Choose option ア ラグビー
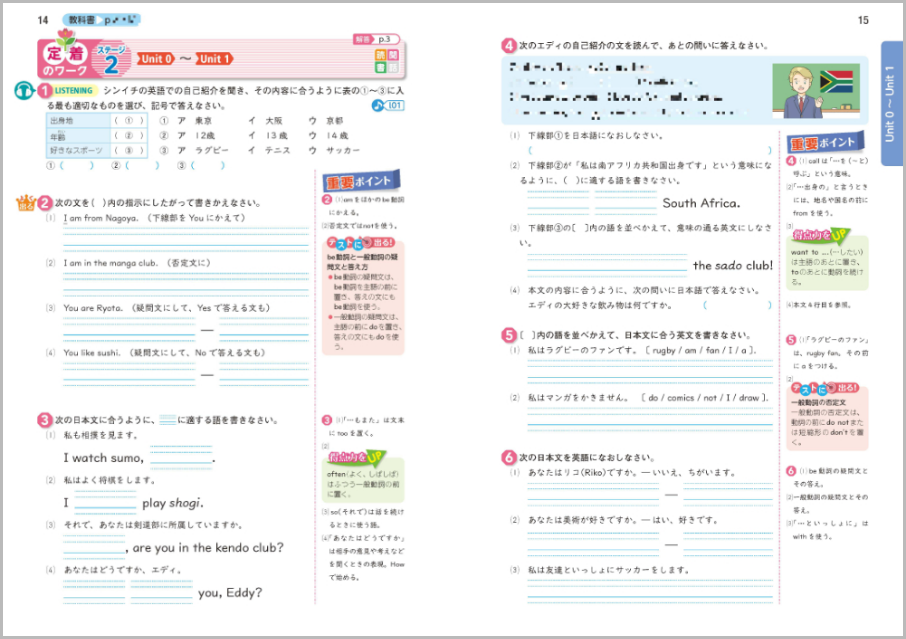Viewport: 906px width, 639px height. click(x=203, y=150)
